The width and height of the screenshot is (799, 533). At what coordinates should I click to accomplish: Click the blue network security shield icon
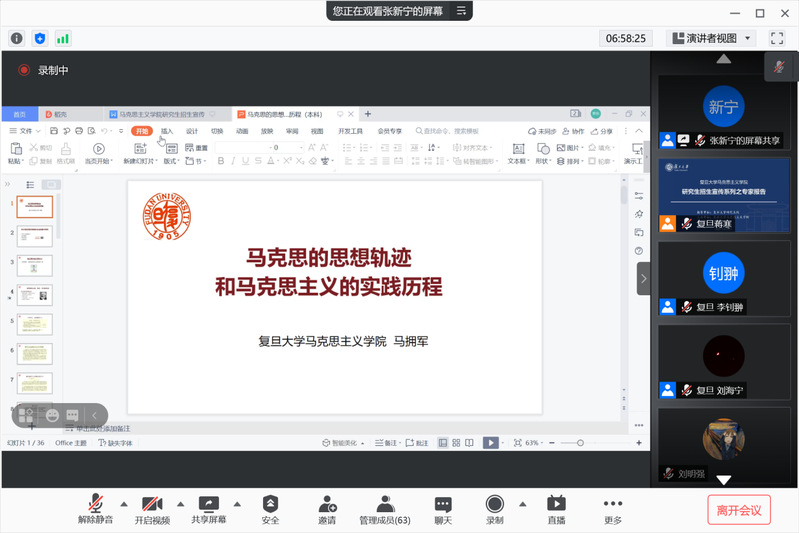(40, 38)
